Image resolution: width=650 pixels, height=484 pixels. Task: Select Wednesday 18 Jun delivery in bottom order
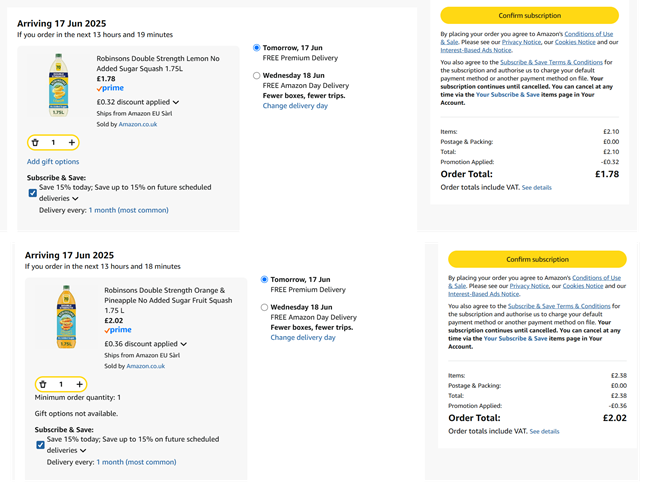point(264,307)
